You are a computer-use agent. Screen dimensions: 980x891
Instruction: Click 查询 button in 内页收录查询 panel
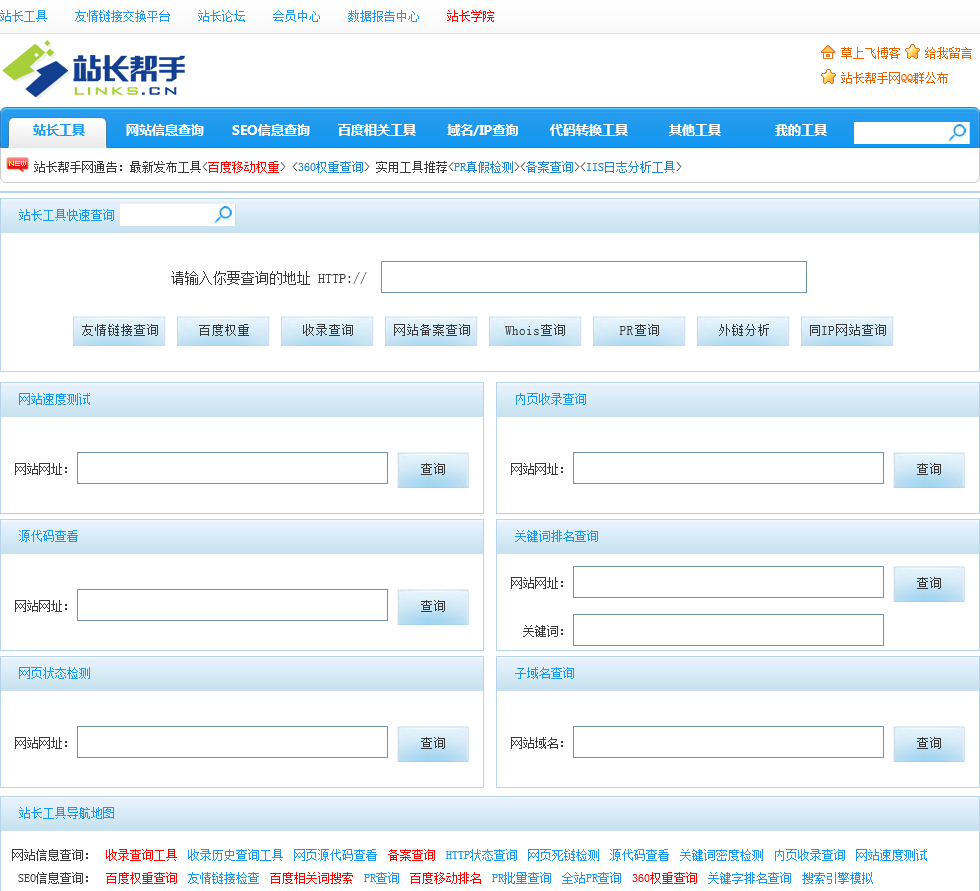(x=929, y=469)
